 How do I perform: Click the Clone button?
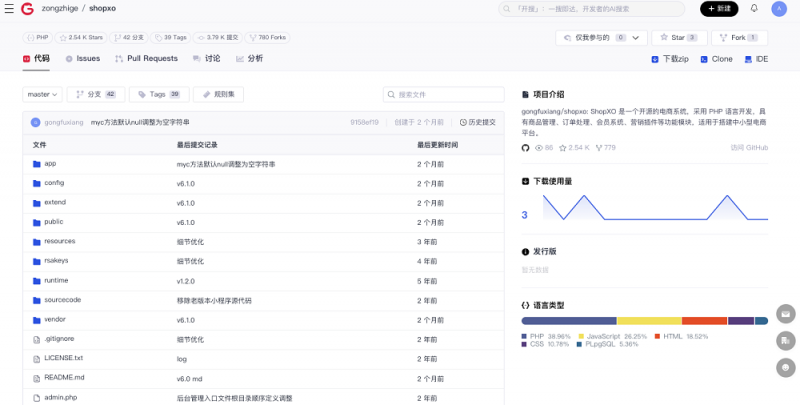click(x=716, y=59)
